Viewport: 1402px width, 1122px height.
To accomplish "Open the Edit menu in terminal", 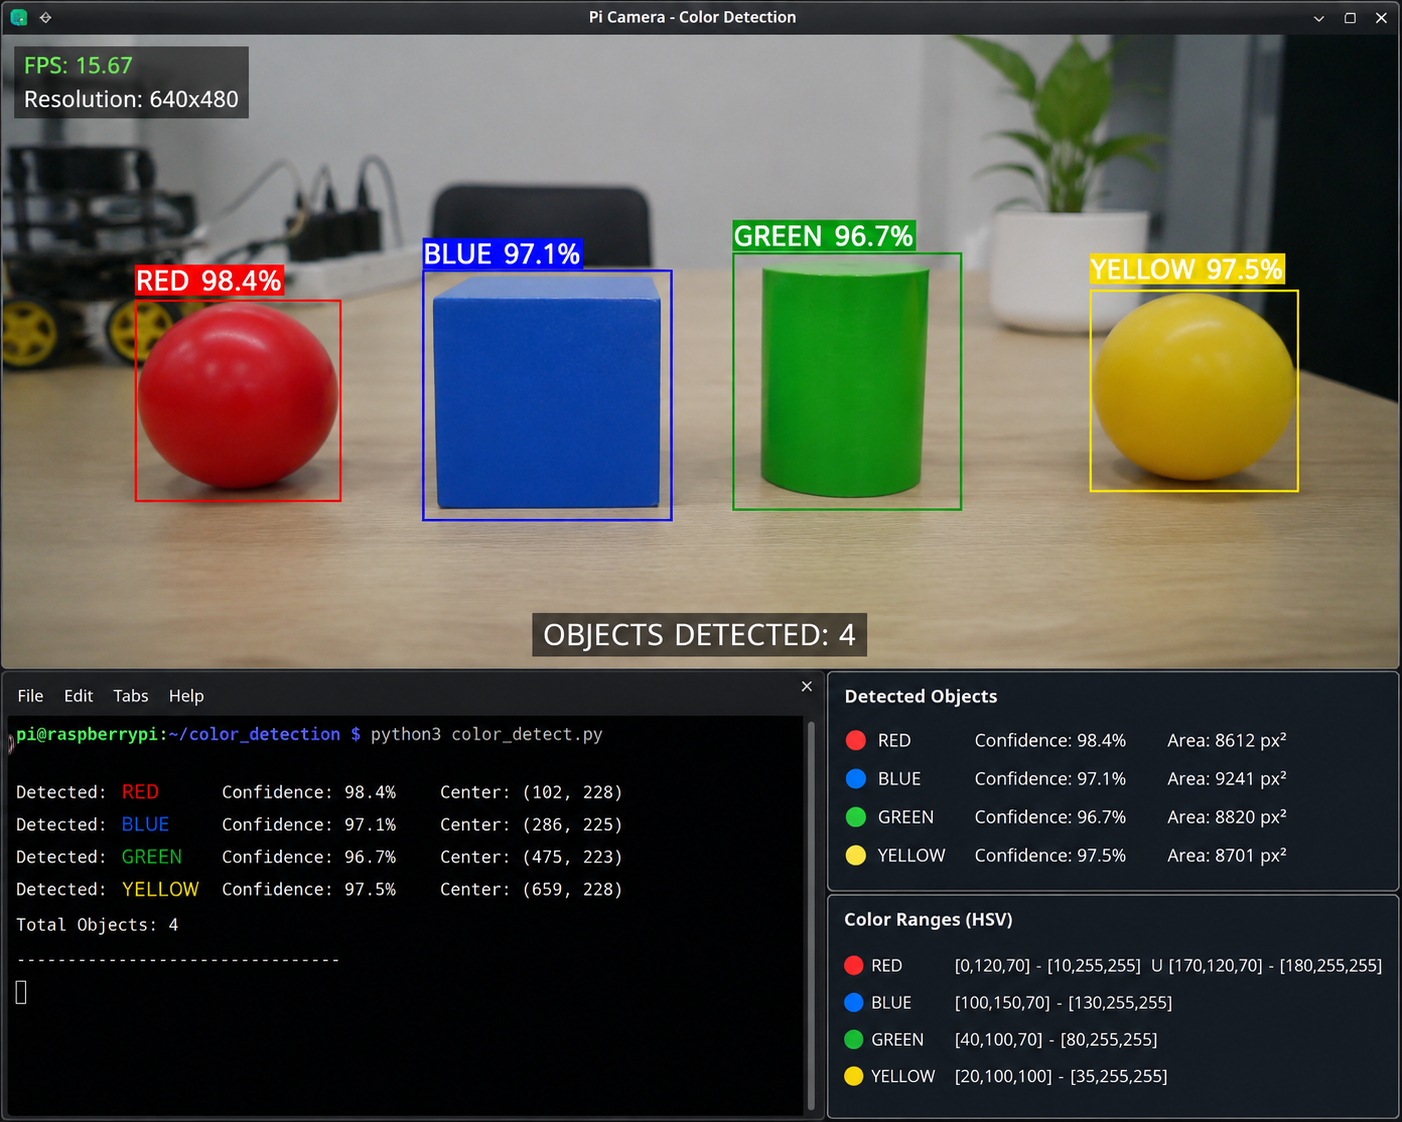I will (78, 696).
